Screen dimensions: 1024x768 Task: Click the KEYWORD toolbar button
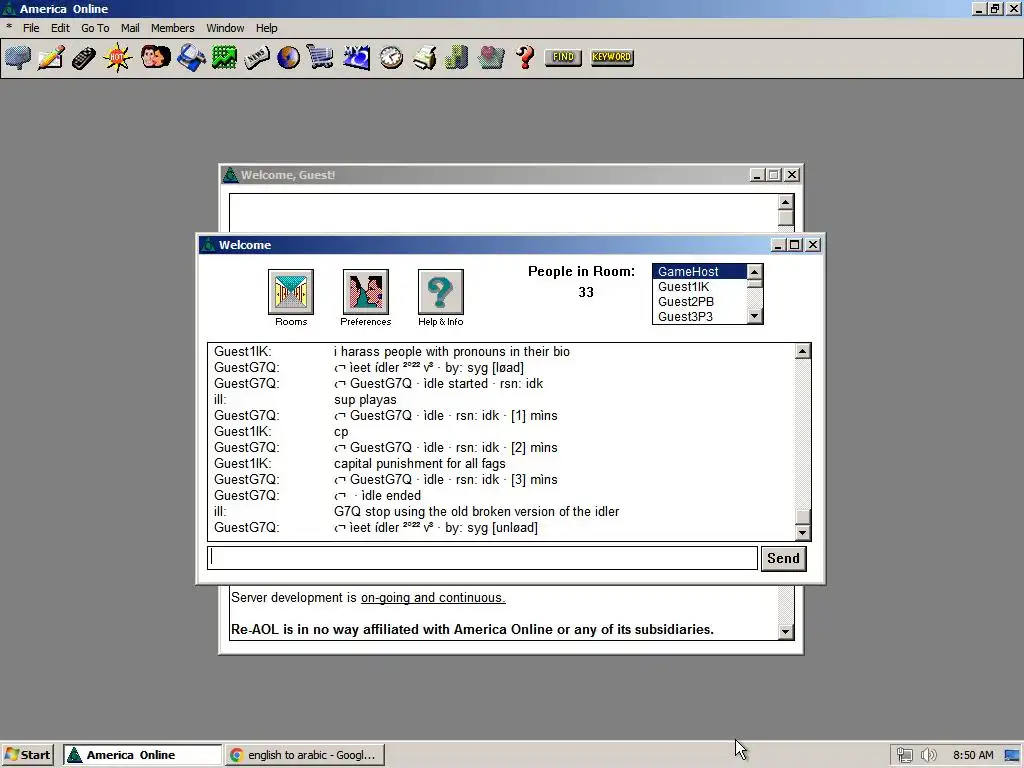point(612,57)
